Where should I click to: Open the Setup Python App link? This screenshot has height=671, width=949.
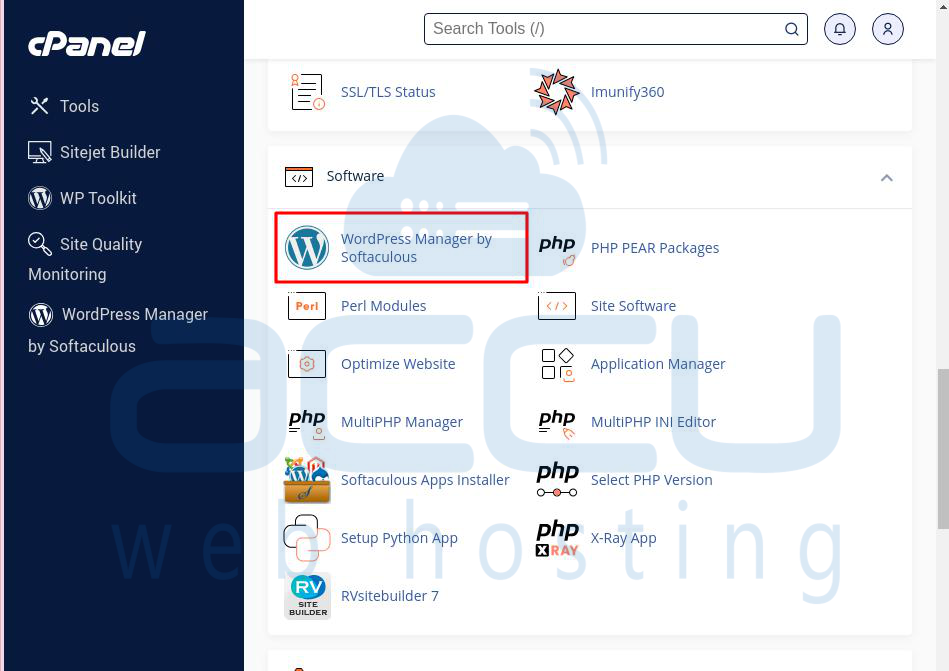point(399,538)
